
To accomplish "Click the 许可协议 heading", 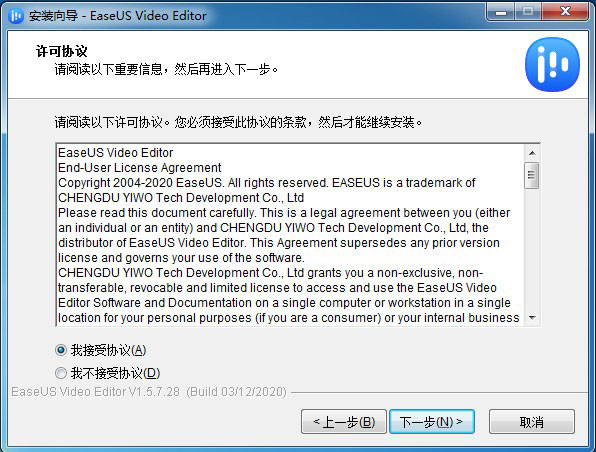I will (x=62, y=51).
